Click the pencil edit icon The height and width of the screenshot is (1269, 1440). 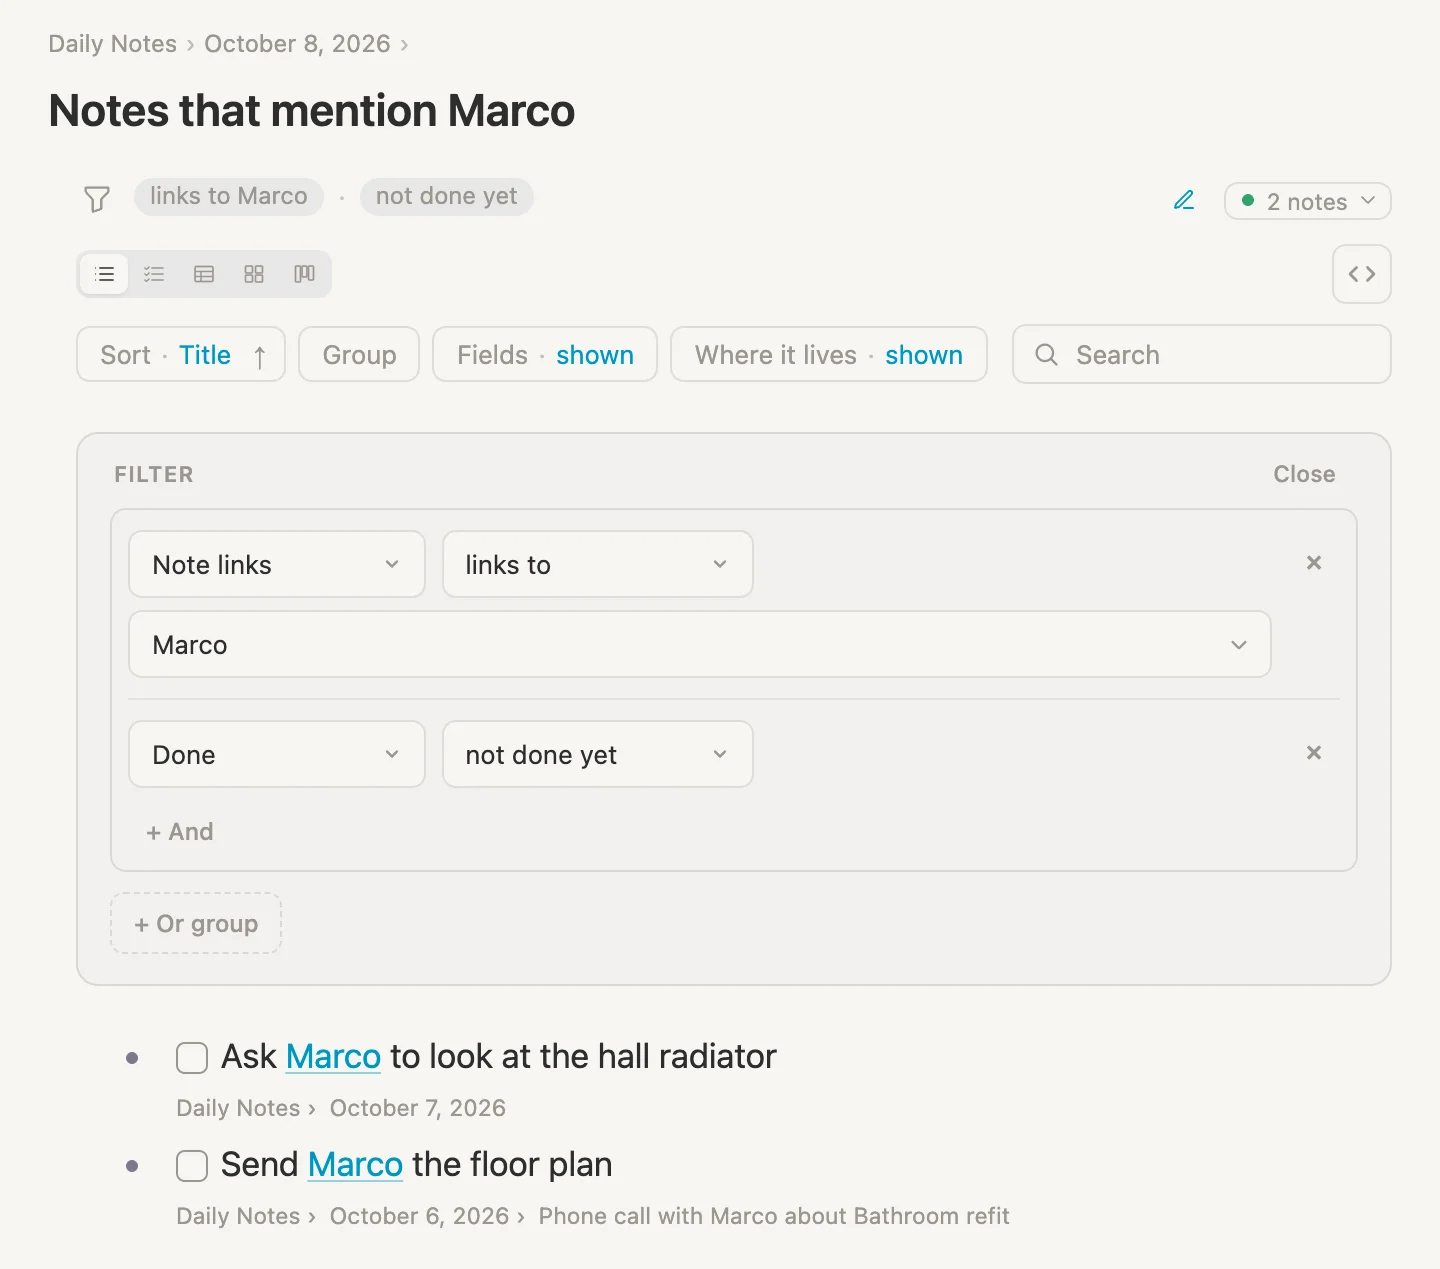[1184, 200]
